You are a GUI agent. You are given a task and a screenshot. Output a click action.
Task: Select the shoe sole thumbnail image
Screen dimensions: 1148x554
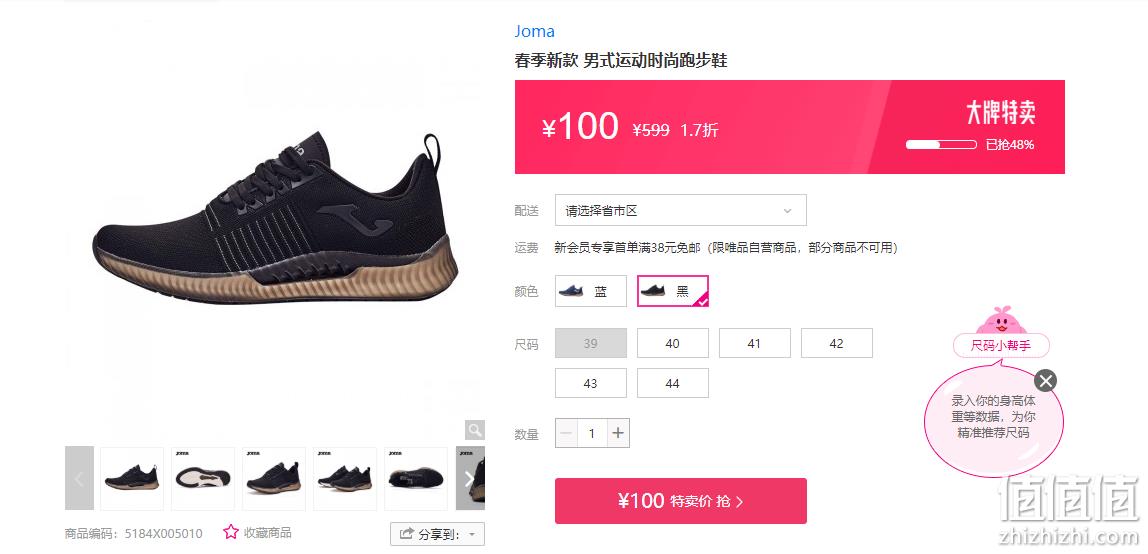[x=203, y=479]
